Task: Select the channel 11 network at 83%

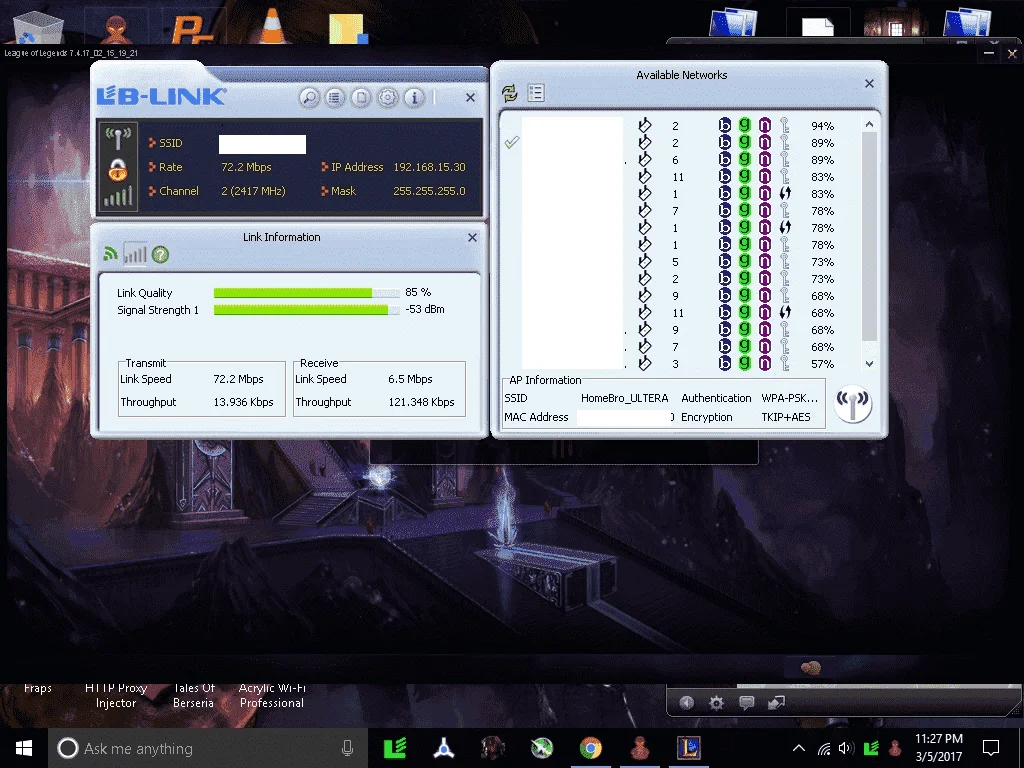Action: [681, 177]
